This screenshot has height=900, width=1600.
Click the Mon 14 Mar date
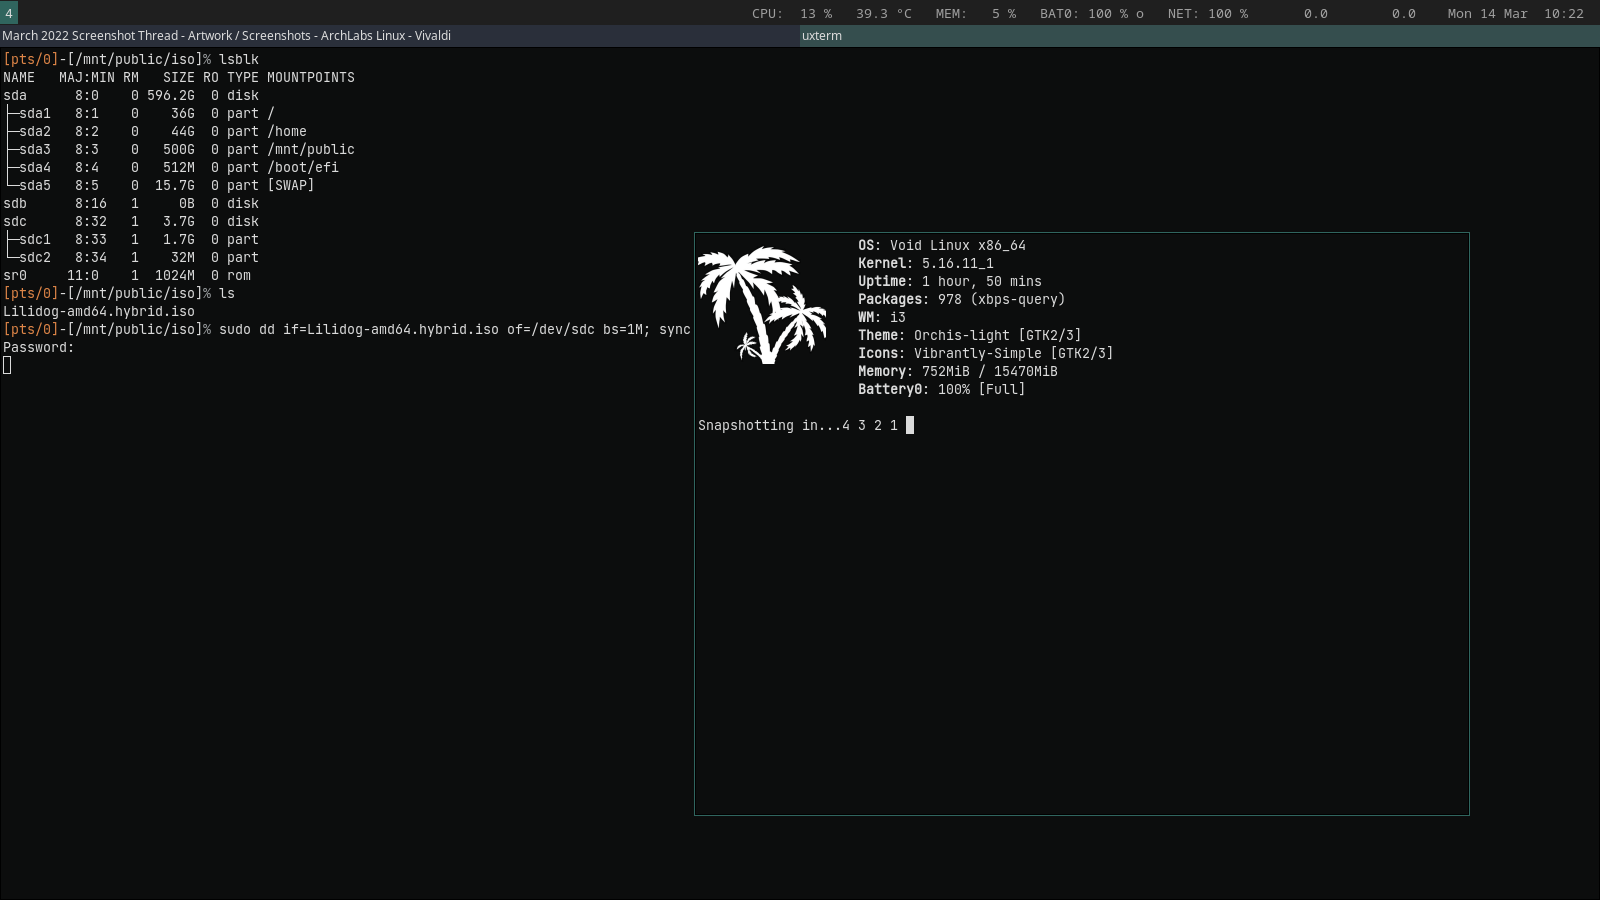[1488, 14]
